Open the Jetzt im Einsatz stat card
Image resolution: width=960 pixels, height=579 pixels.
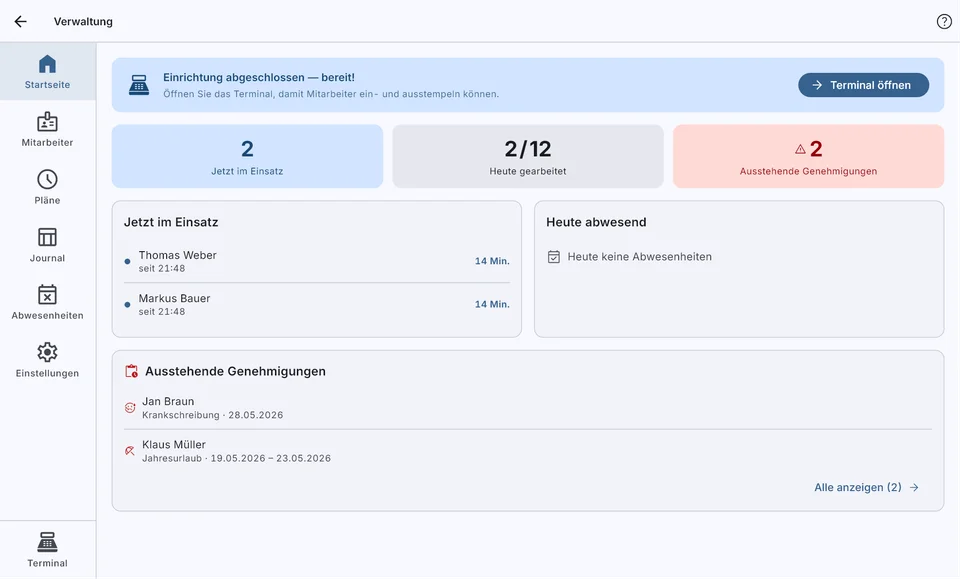[247, 156]
